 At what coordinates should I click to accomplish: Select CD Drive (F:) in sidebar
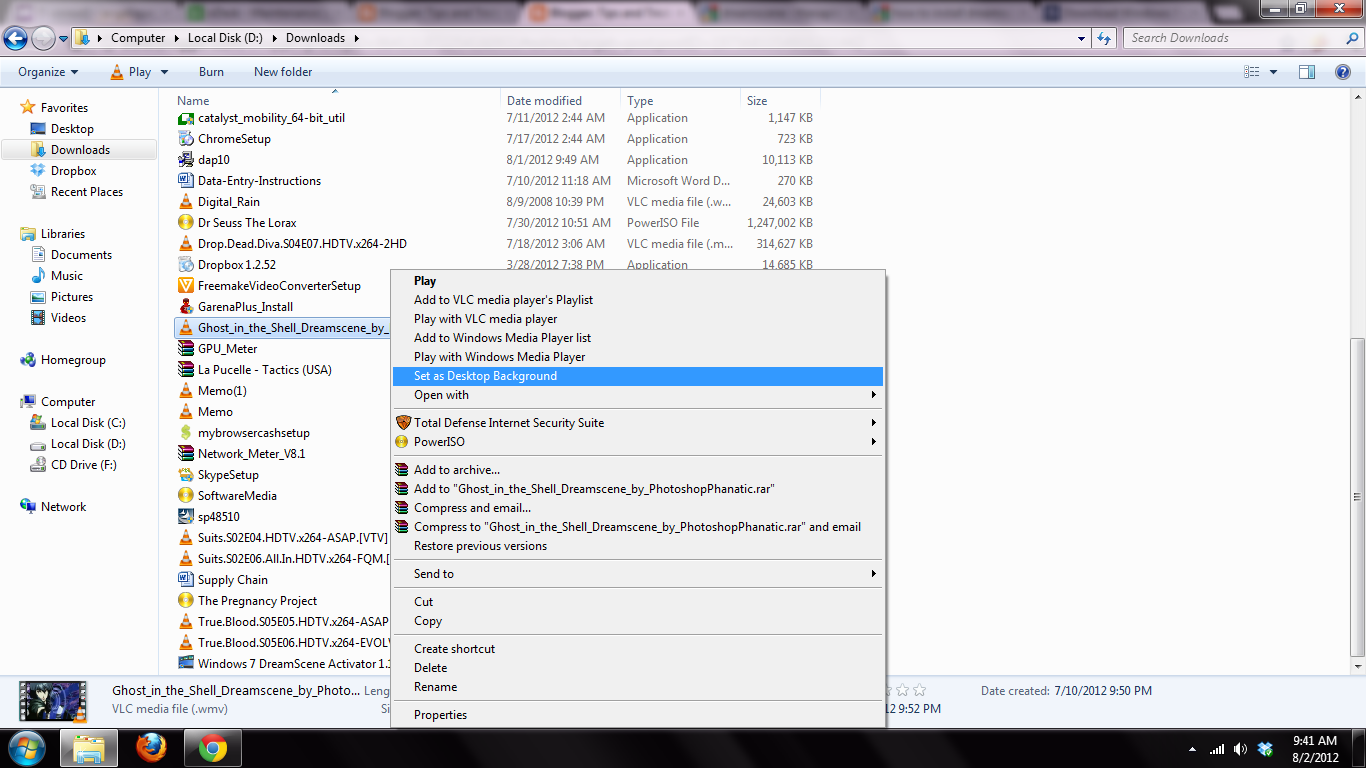(x=84, y=465)
